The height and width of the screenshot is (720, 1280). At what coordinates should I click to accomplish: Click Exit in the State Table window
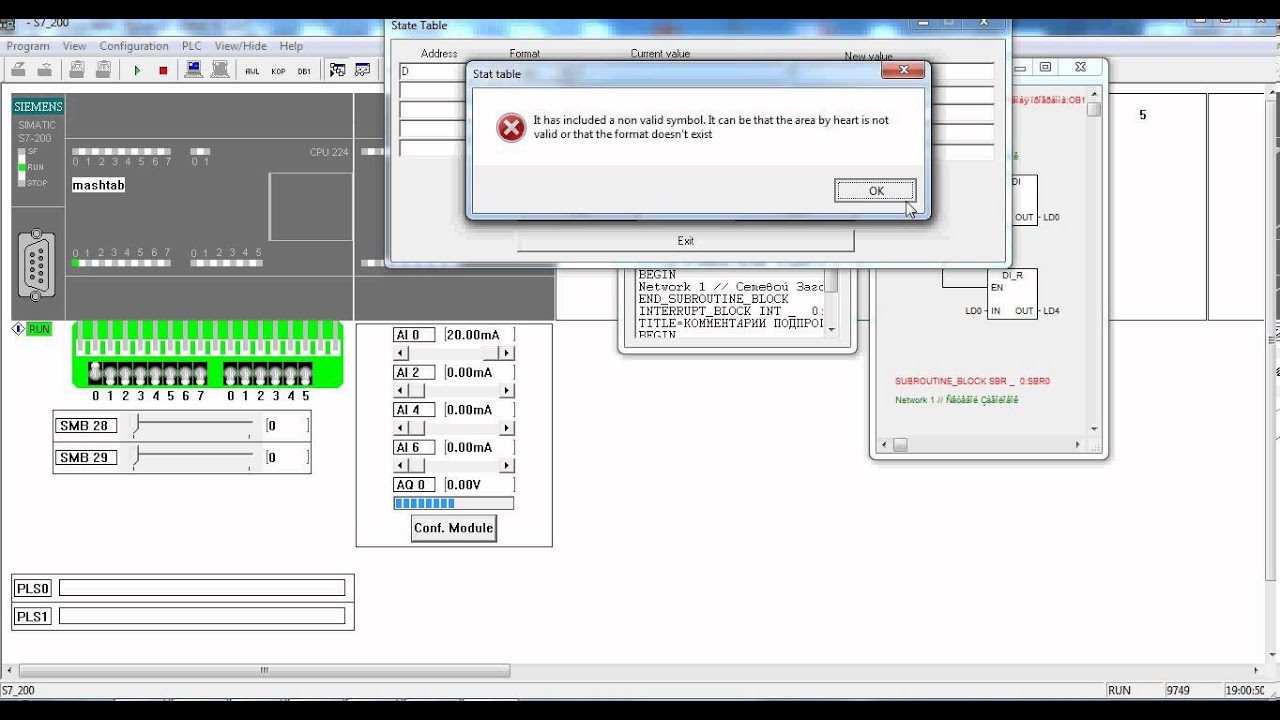pos(685,241)
